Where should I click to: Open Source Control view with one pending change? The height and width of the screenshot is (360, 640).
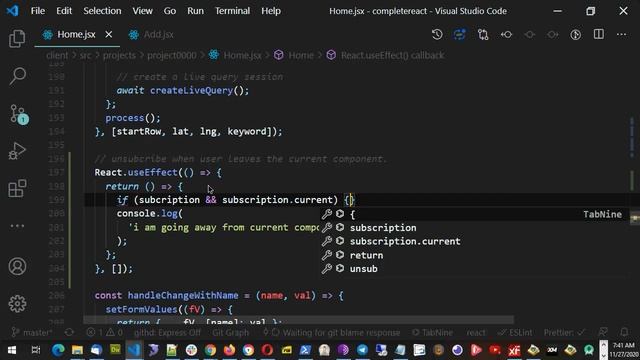(x=18, y=114)
